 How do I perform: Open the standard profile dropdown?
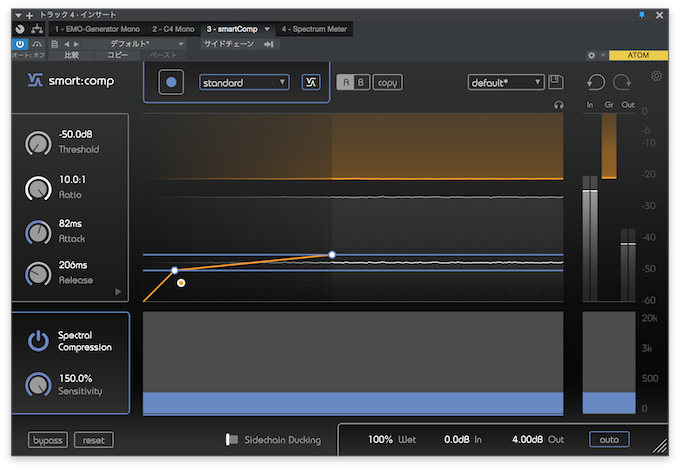click(x=244, y=82)
